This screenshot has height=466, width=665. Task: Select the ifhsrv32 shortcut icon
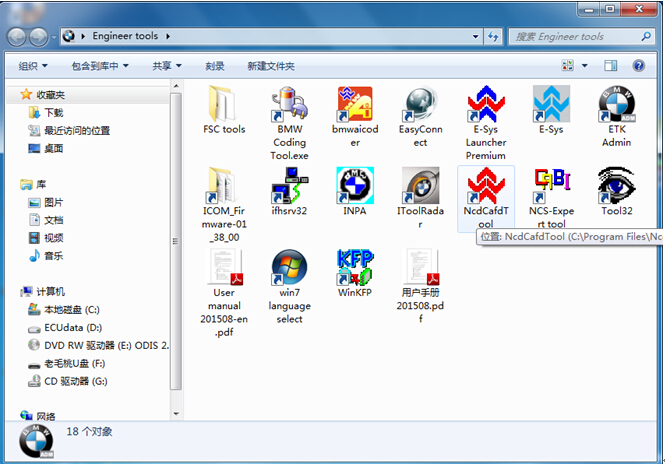click(290, 185)
